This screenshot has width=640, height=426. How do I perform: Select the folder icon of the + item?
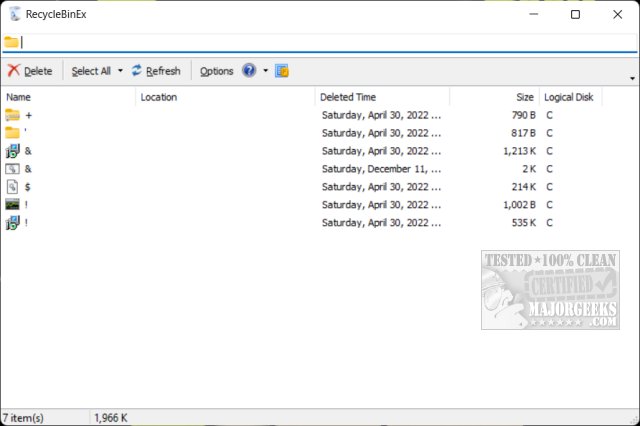click(x=12, y=115)
